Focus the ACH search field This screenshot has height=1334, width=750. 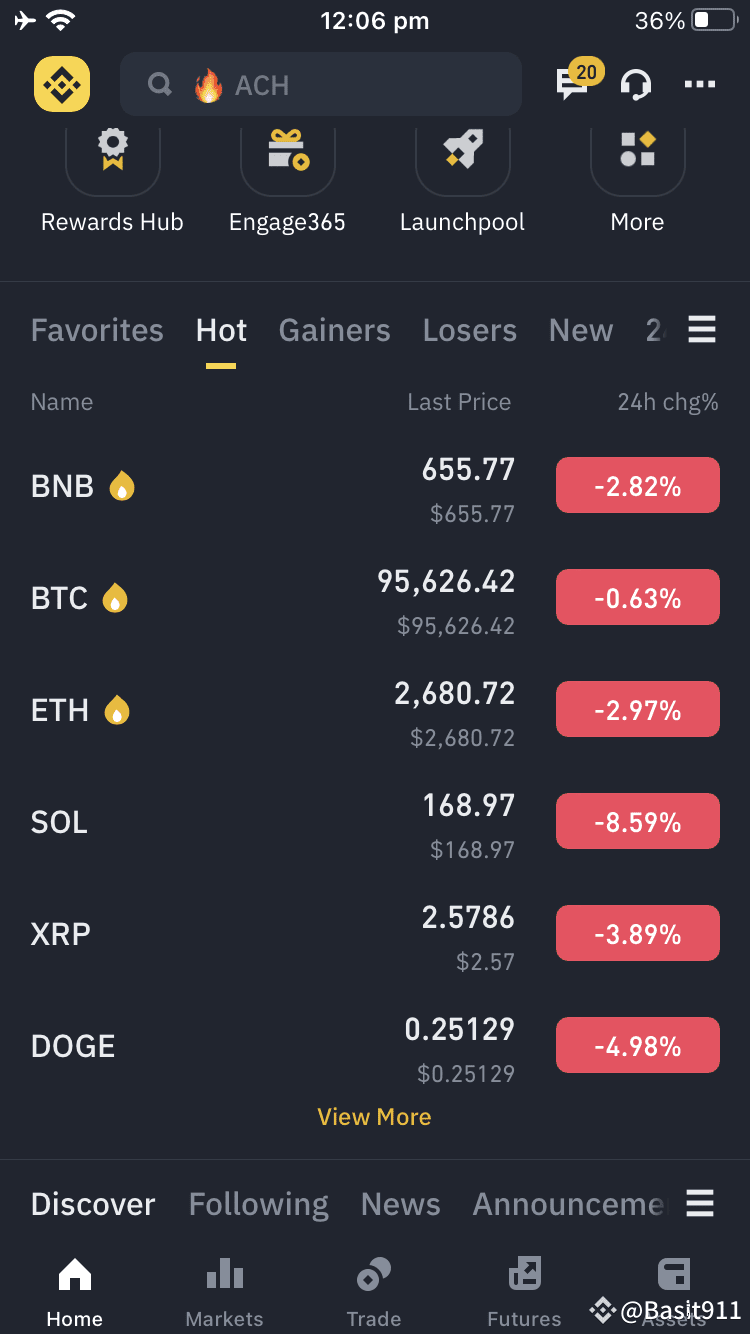[x=321, y=85]
